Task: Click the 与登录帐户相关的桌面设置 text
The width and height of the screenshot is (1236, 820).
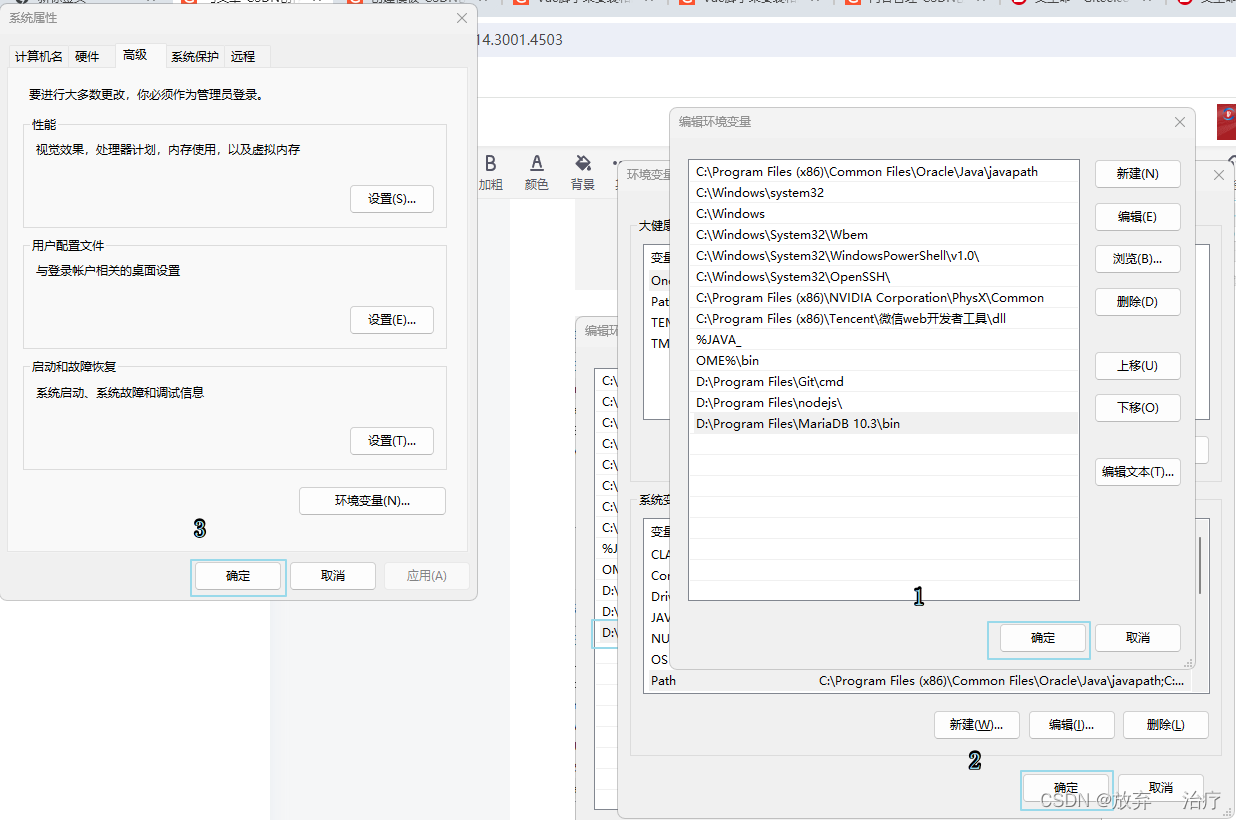Action: point(108,271)
